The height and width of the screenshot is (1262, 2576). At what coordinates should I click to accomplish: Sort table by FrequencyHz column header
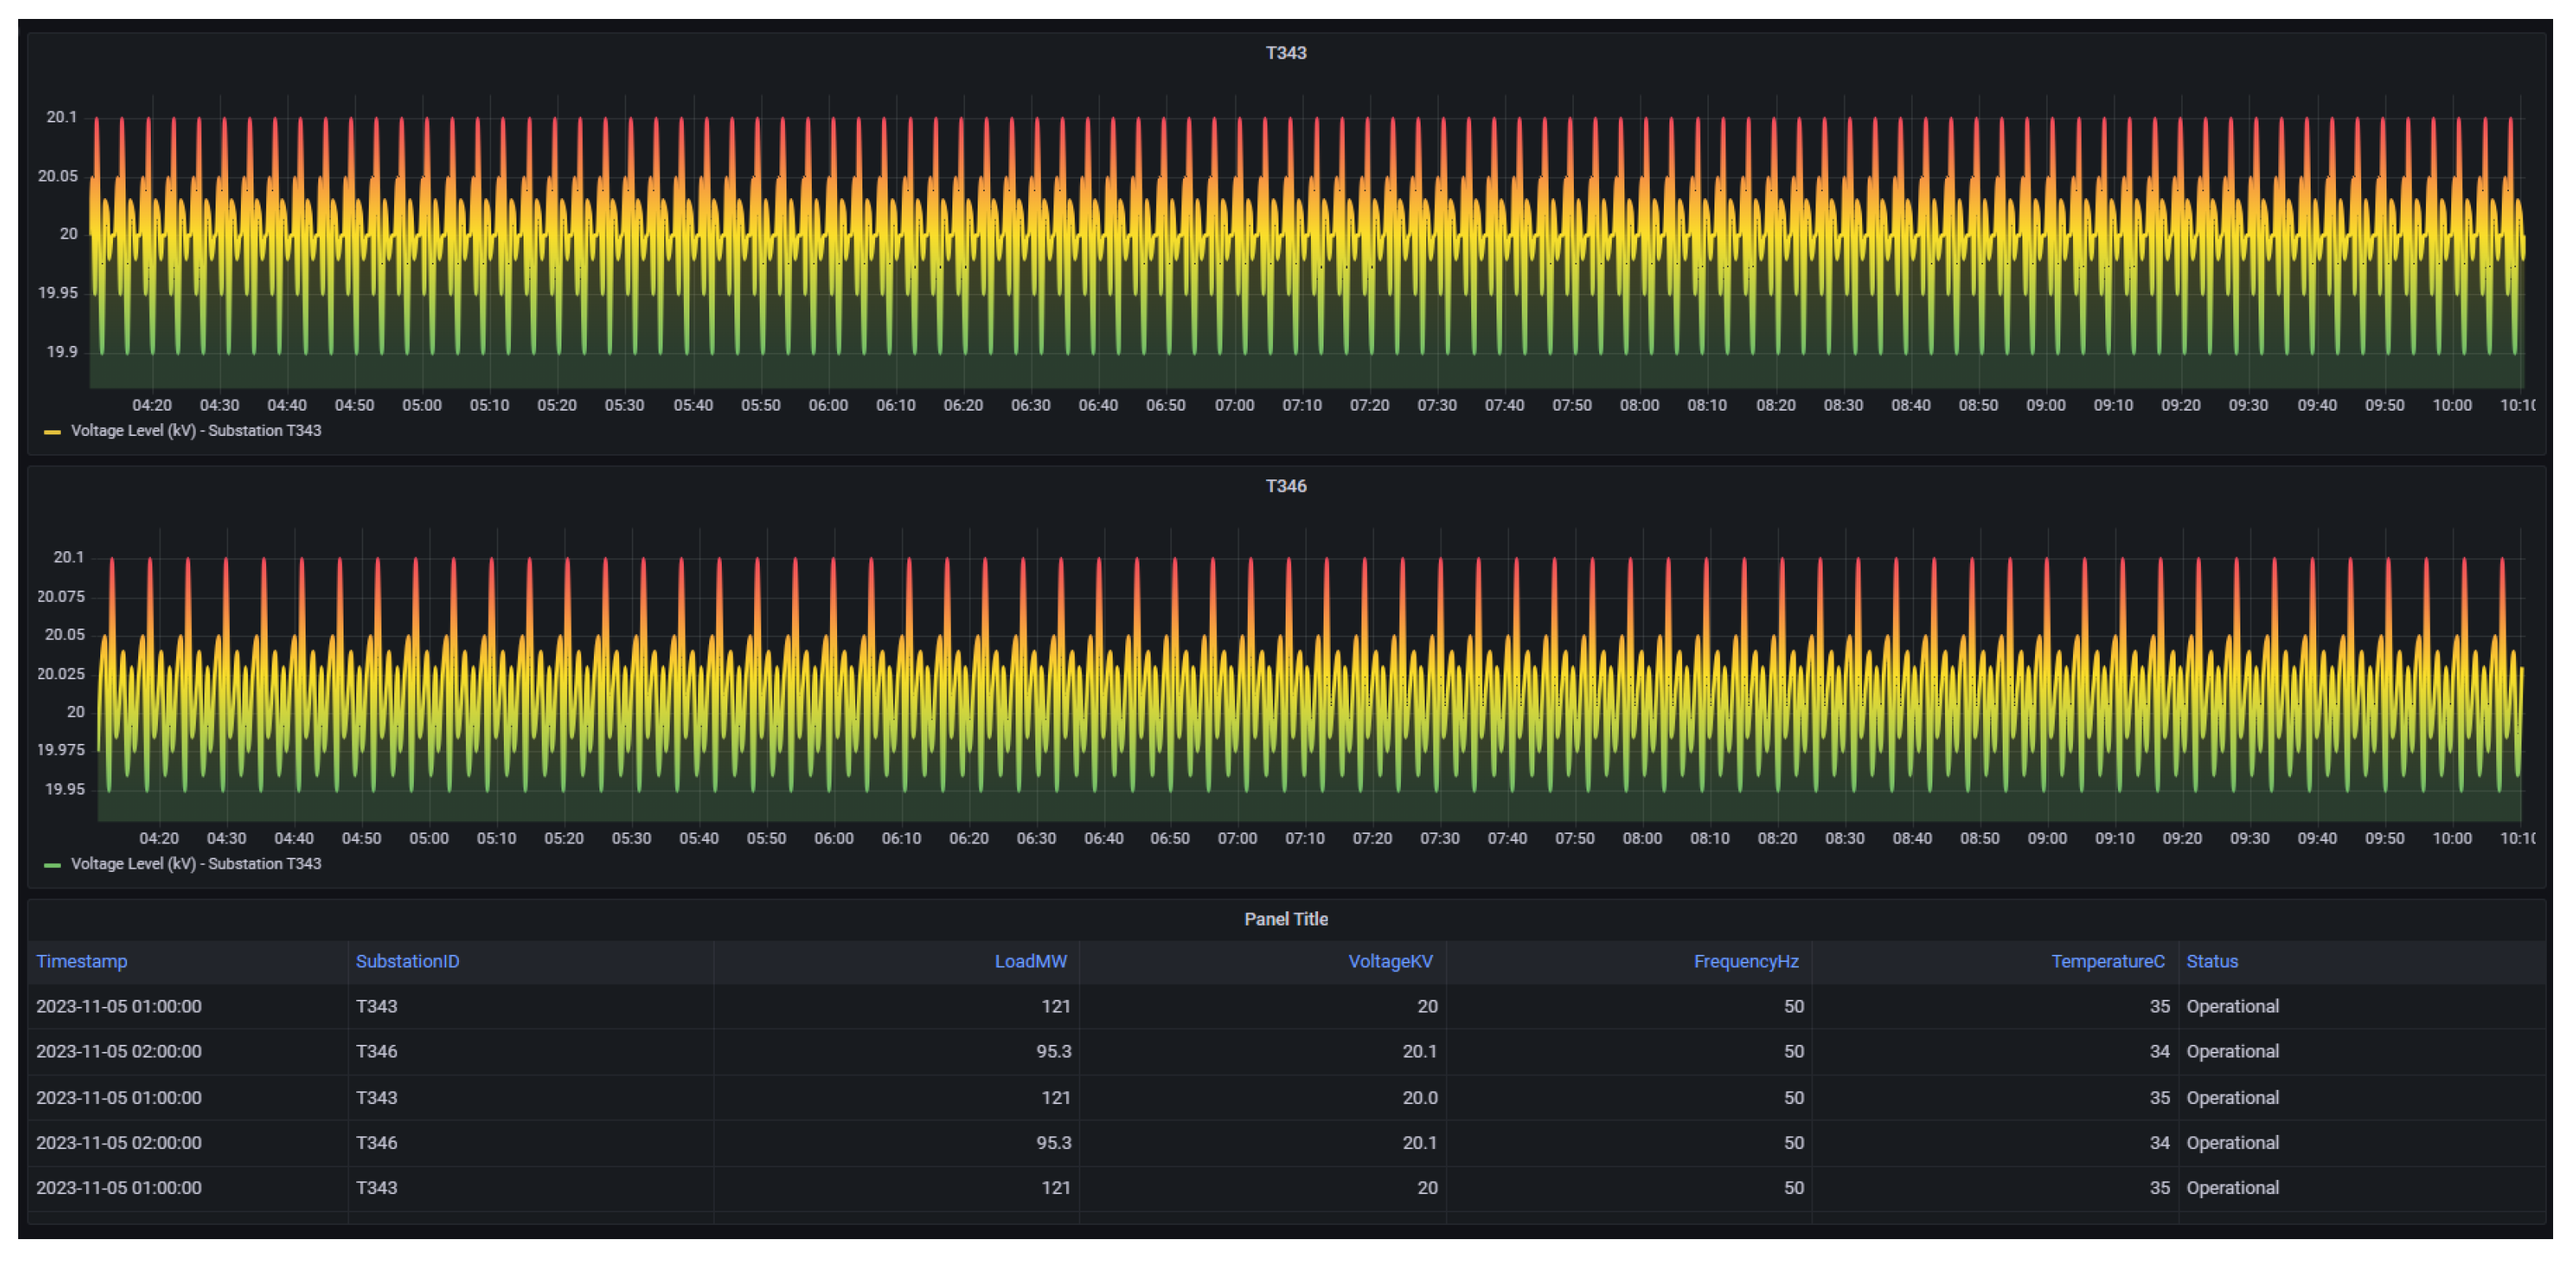(1745, 961)
